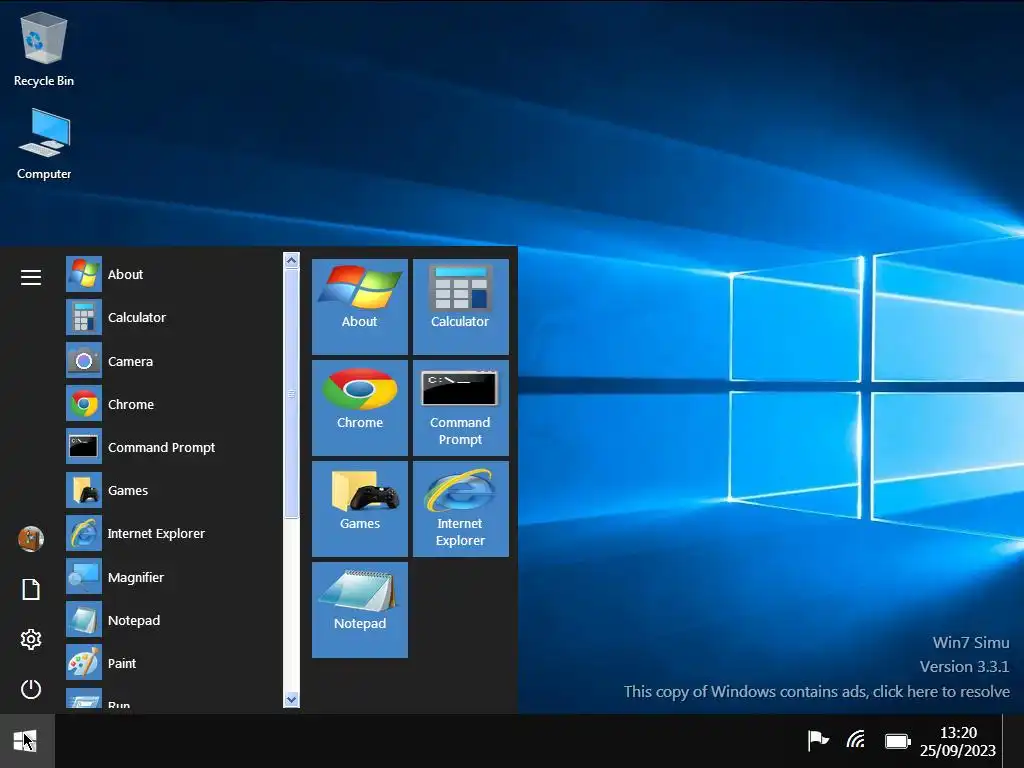1024x768 pixels.
Task: Select the 'Command Prompt' label in list
Action: point(161,447)
